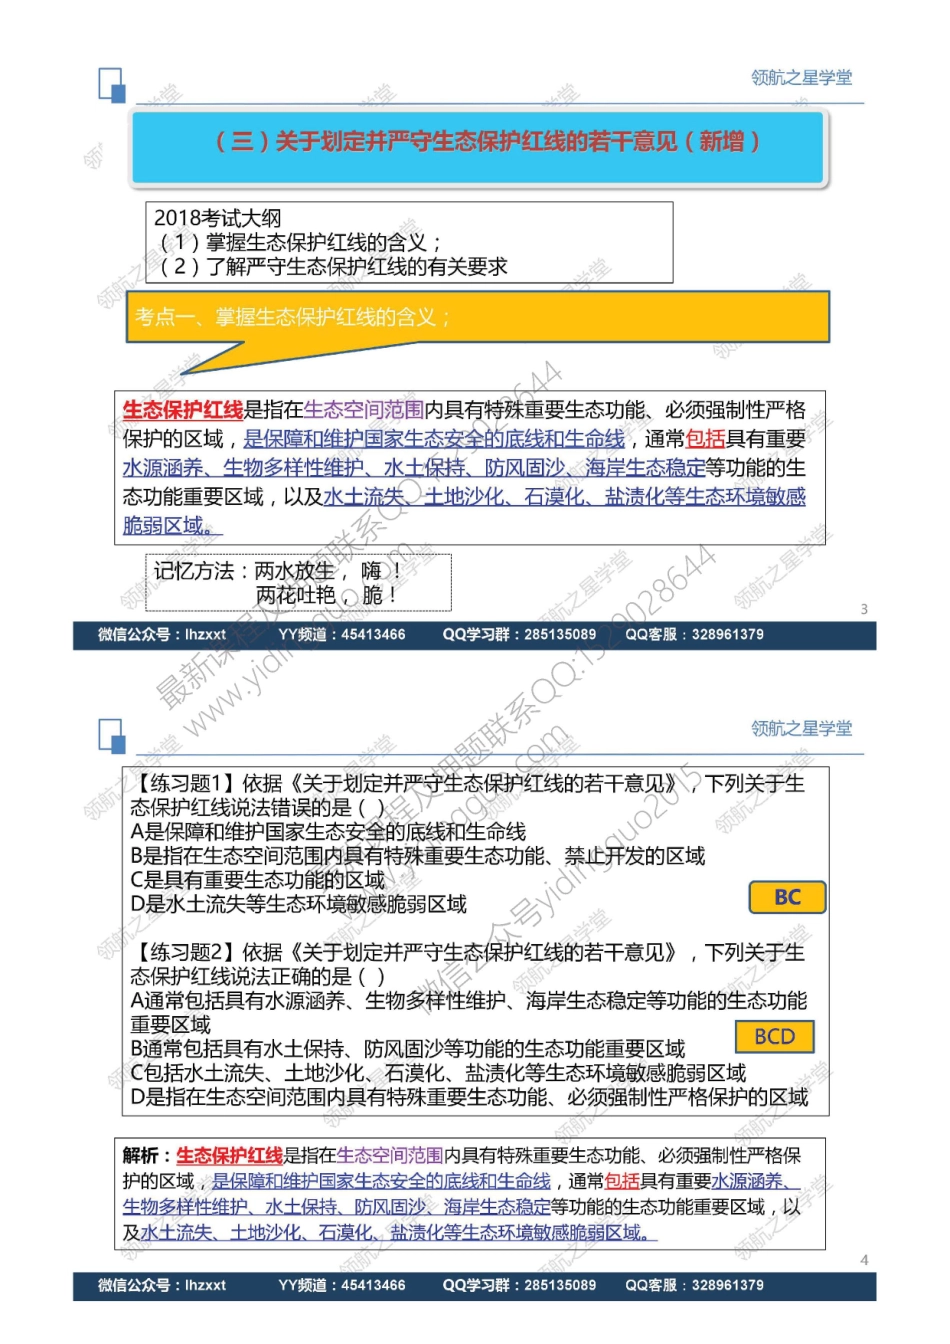Click 微信公众号:lhzxxt in slide 4 footer
This screenshot has width=950, height=1344.
[162, 1285]
